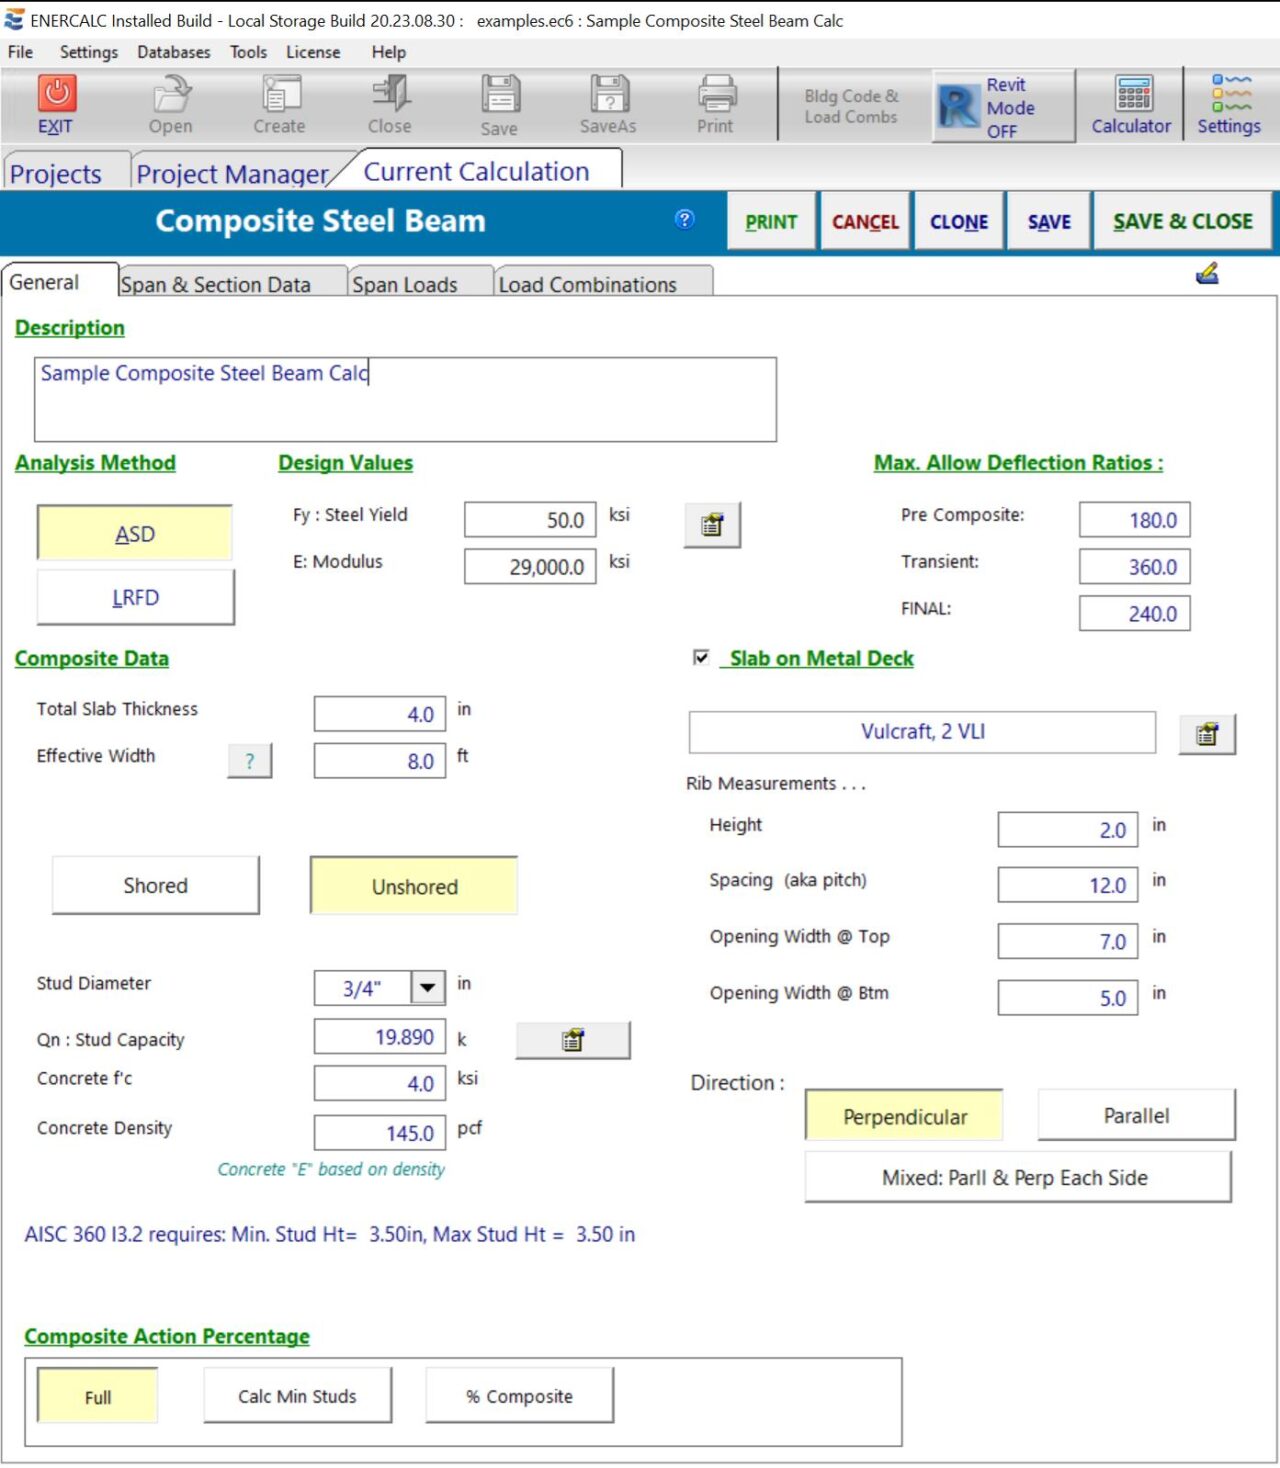1280x1468 pixels.
Task: Click the stud capacity lookup icon
Action: (573, 1040)
